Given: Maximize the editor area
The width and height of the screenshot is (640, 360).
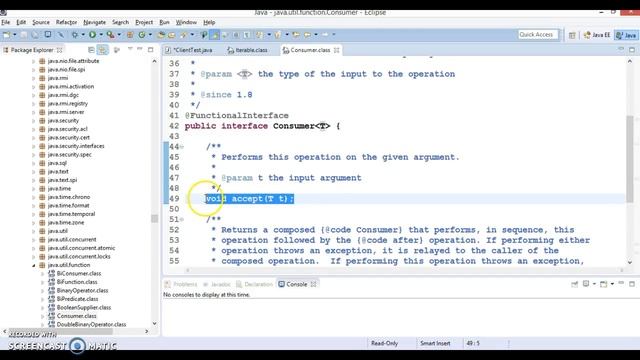Looking at the screenshot, I should pos(632,49).
